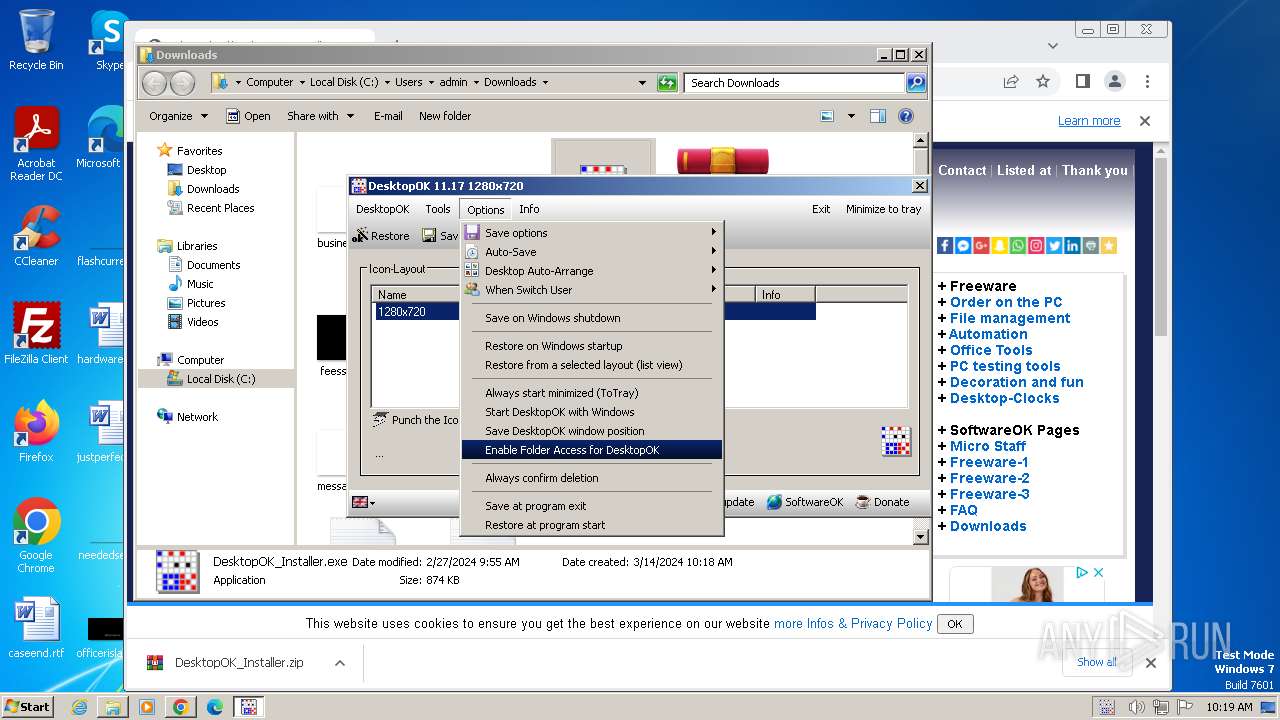Click the Facebook share icon on the webpage

[945, 245]
